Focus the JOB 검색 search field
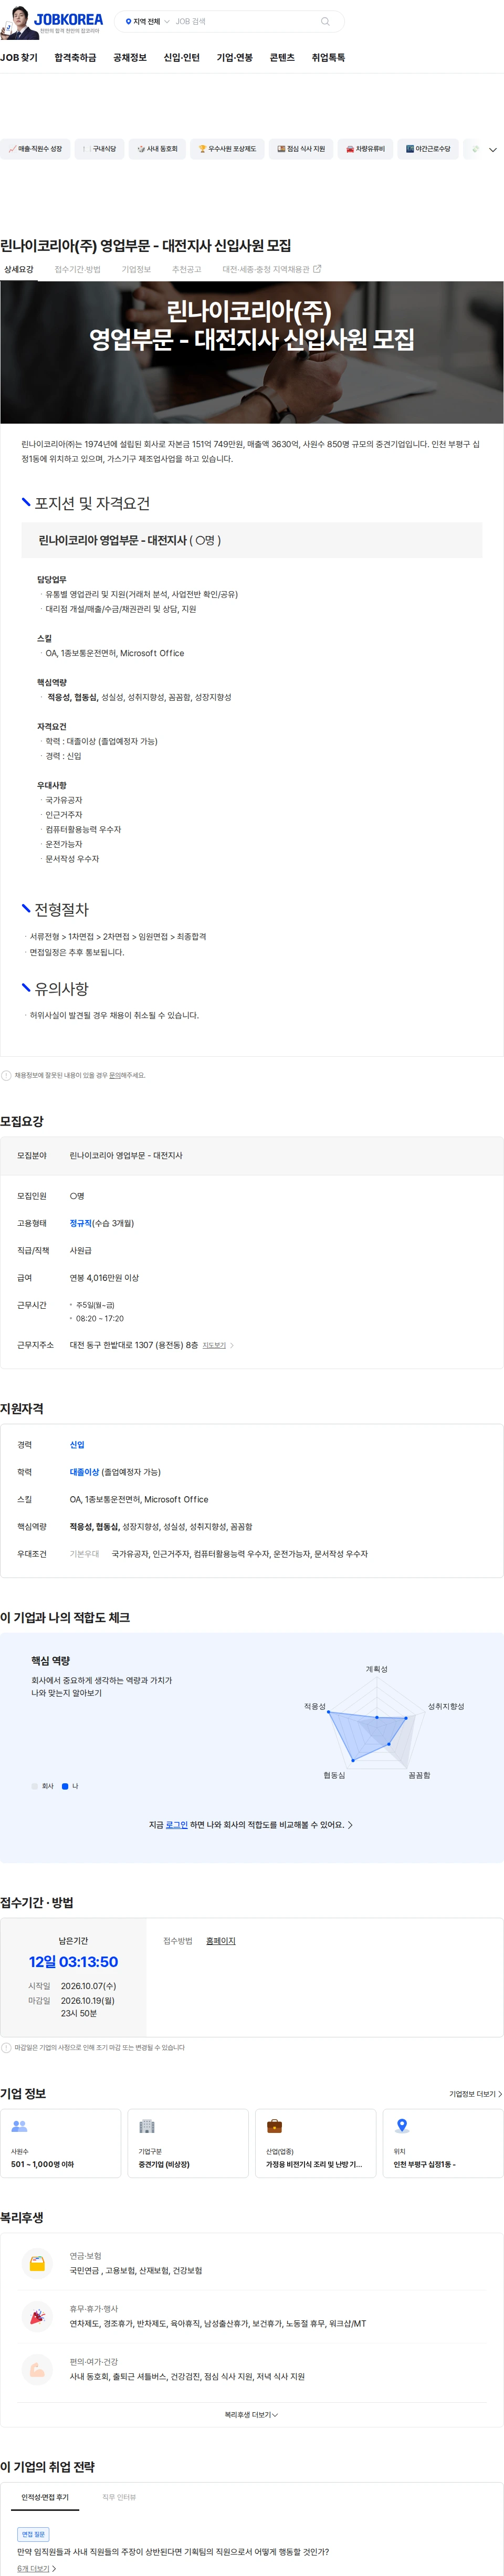Image resolution: width=504 pixels, height=2576 pixels. [245, 21]
